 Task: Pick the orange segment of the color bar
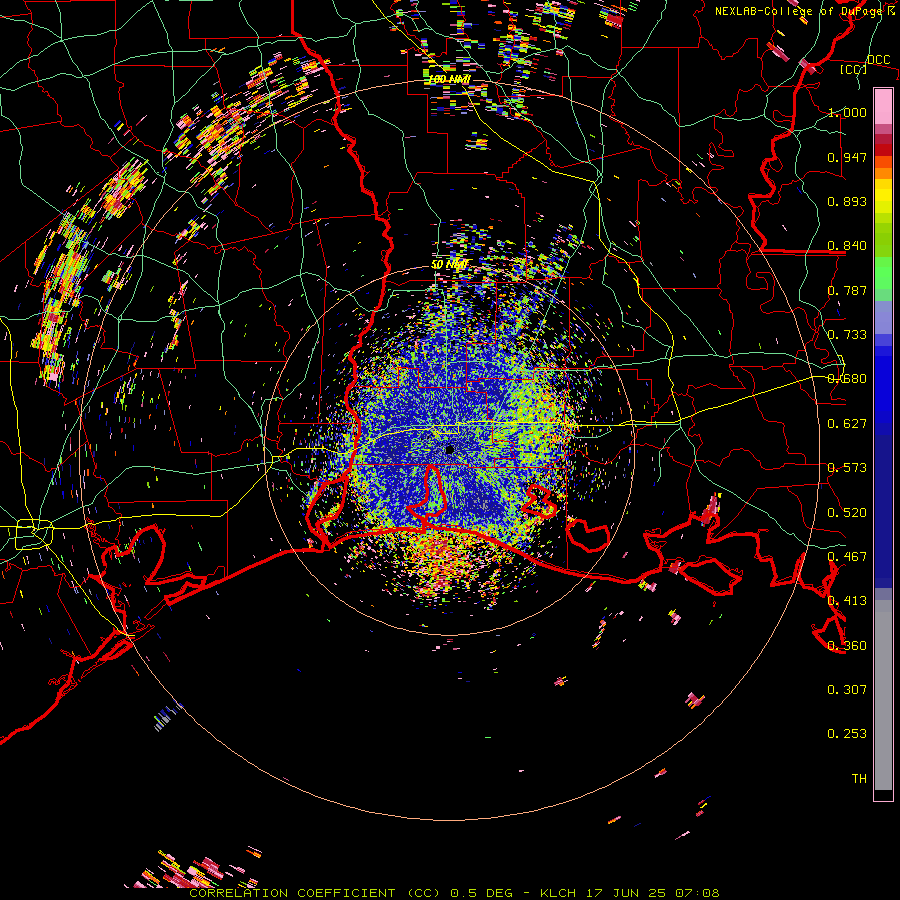(x=883, y=168)
